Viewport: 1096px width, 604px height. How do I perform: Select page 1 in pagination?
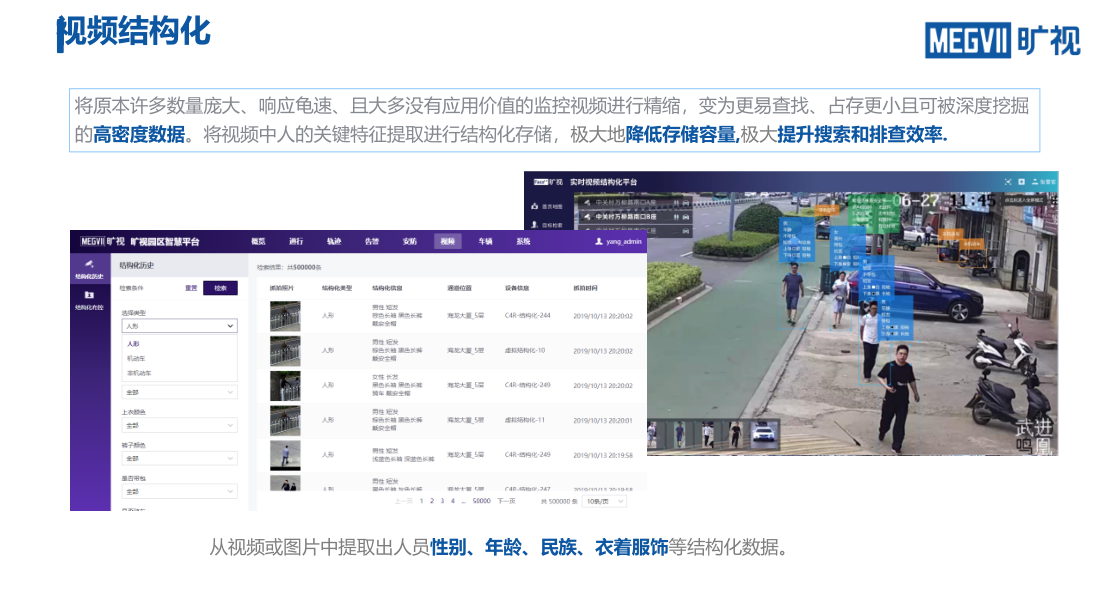click(x=421, y=501)
